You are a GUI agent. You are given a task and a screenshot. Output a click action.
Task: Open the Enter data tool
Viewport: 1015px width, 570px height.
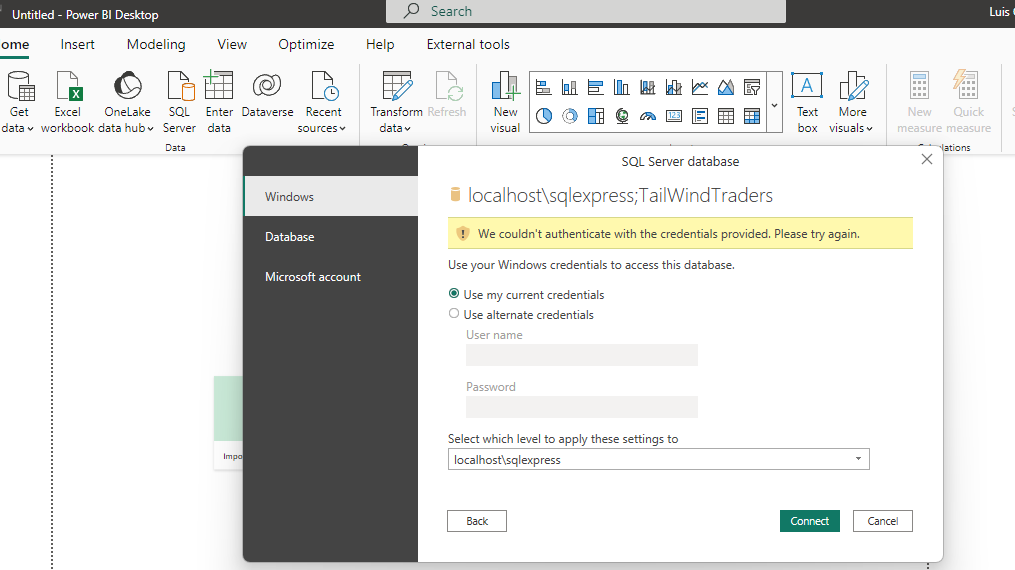coord(219,102)
